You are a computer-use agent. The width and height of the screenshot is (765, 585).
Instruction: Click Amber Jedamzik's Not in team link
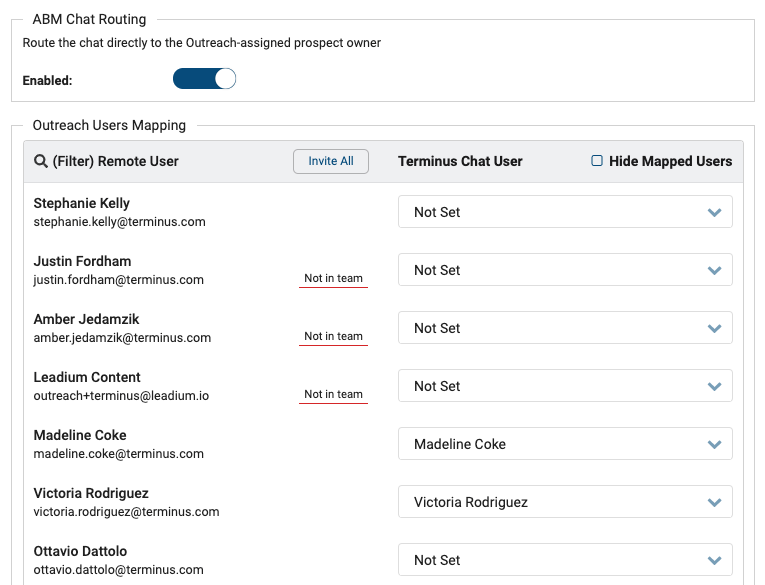click(x=333, y=336)
